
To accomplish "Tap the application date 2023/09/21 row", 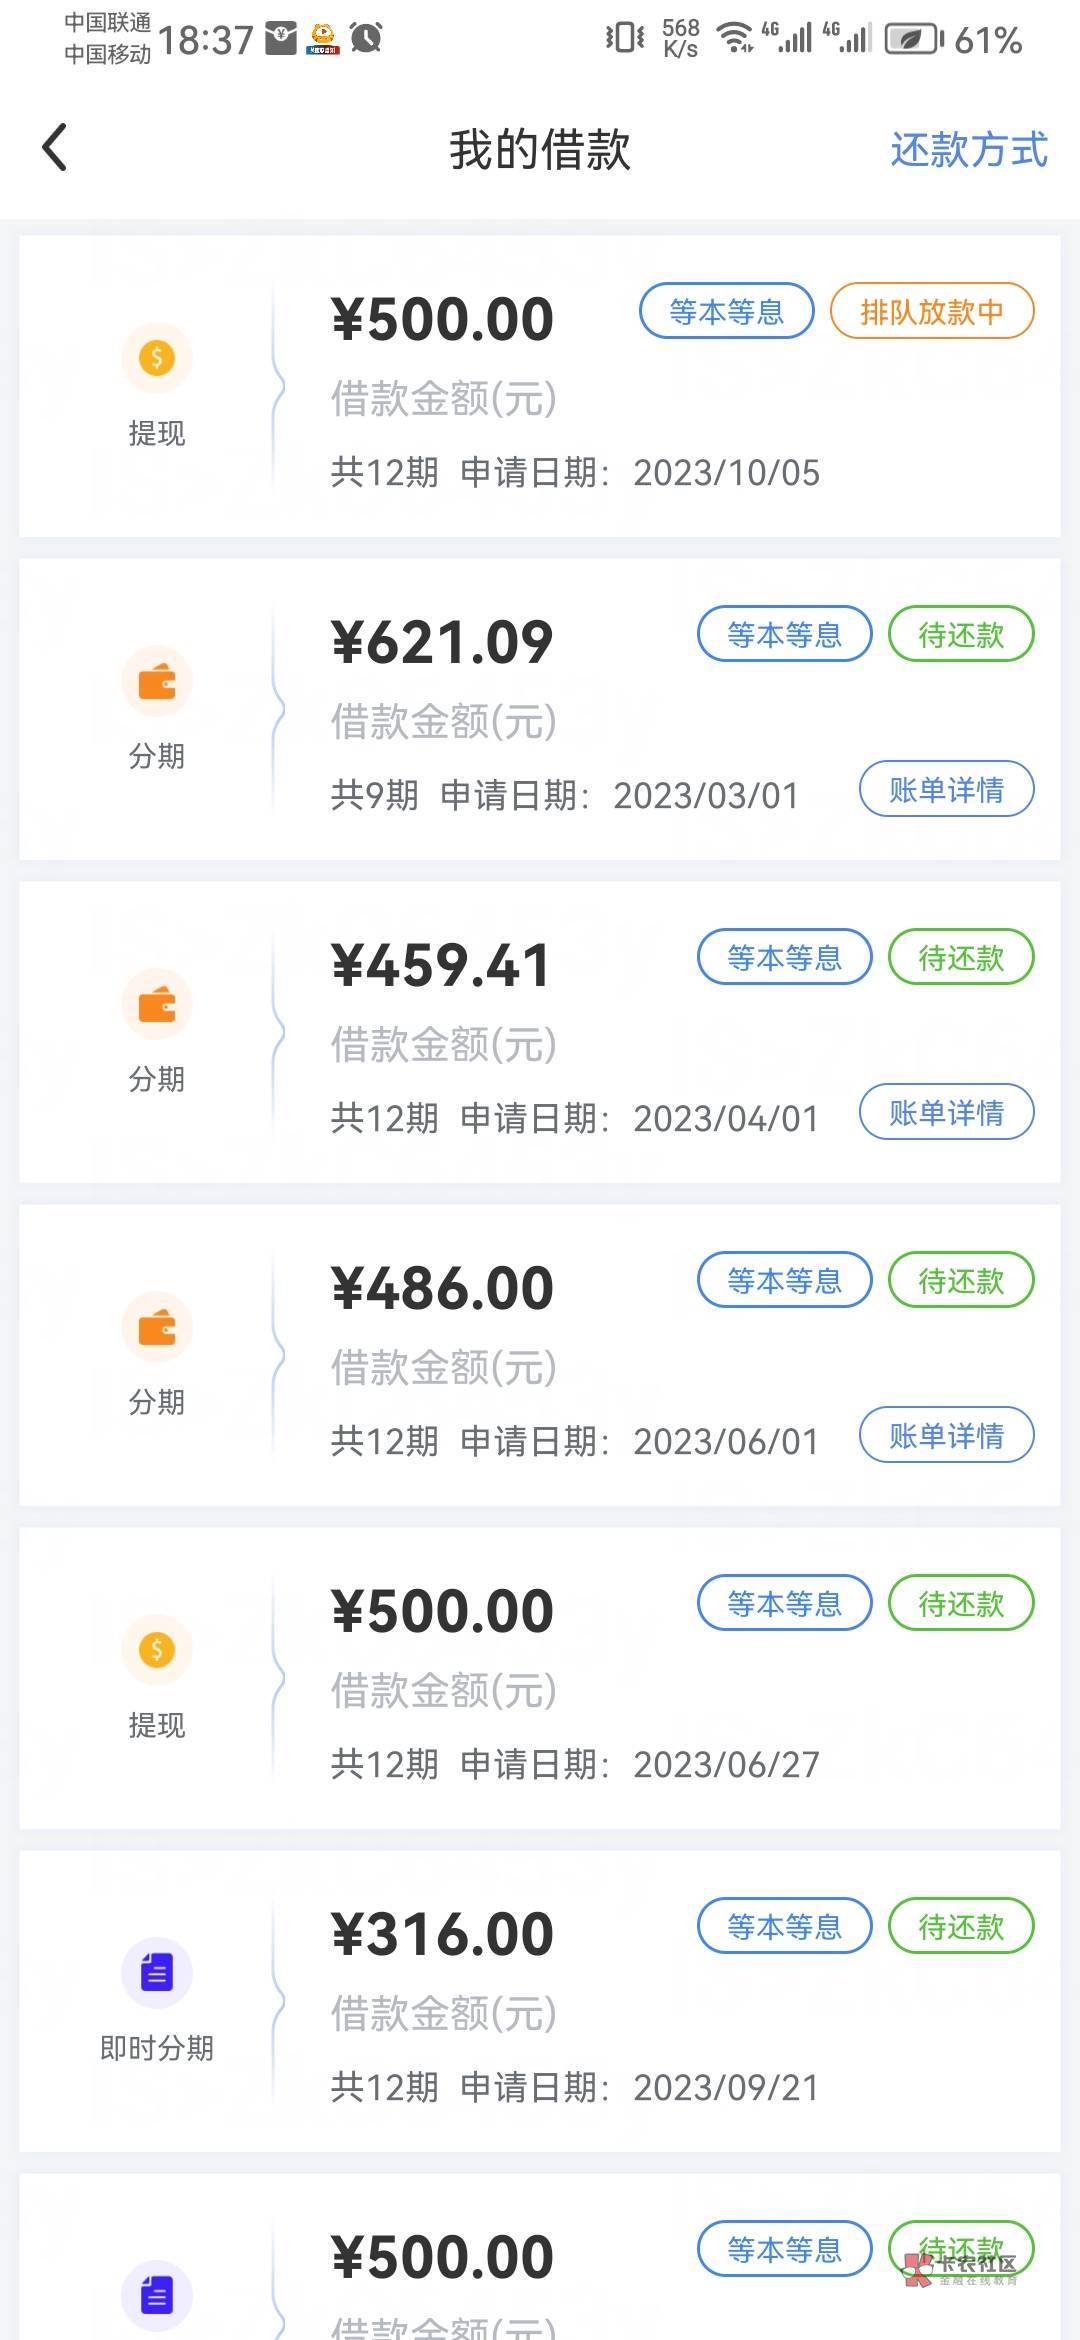I will pos(574,2088).
